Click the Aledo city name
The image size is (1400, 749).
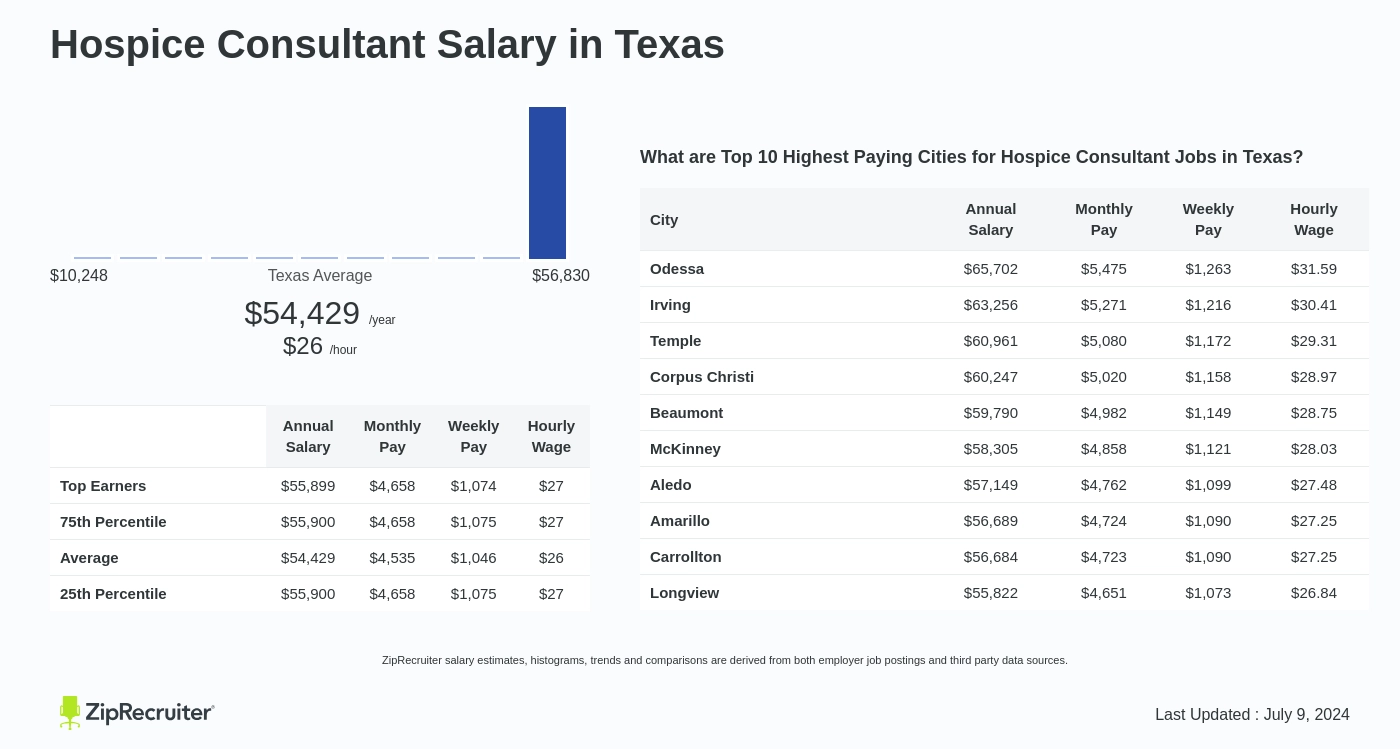coord(671,484)
